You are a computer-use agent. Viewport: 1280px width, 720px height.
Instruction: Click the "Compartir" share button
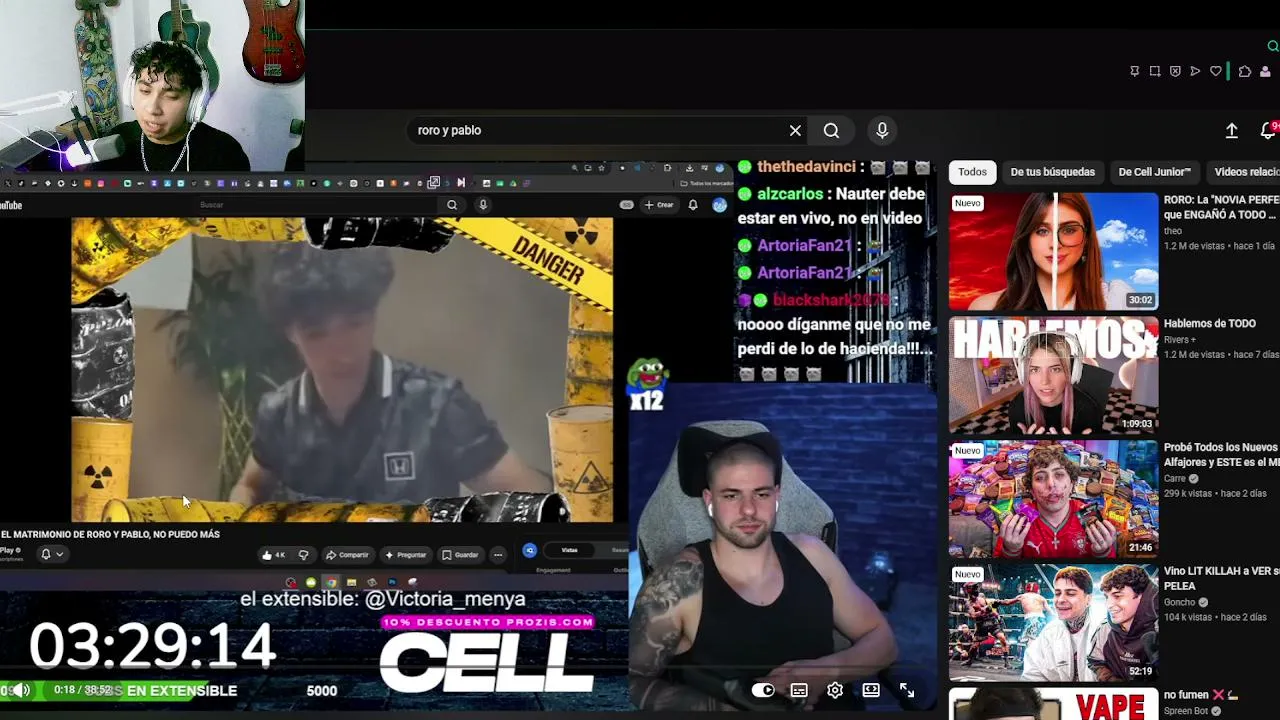[x=348, y=555]
